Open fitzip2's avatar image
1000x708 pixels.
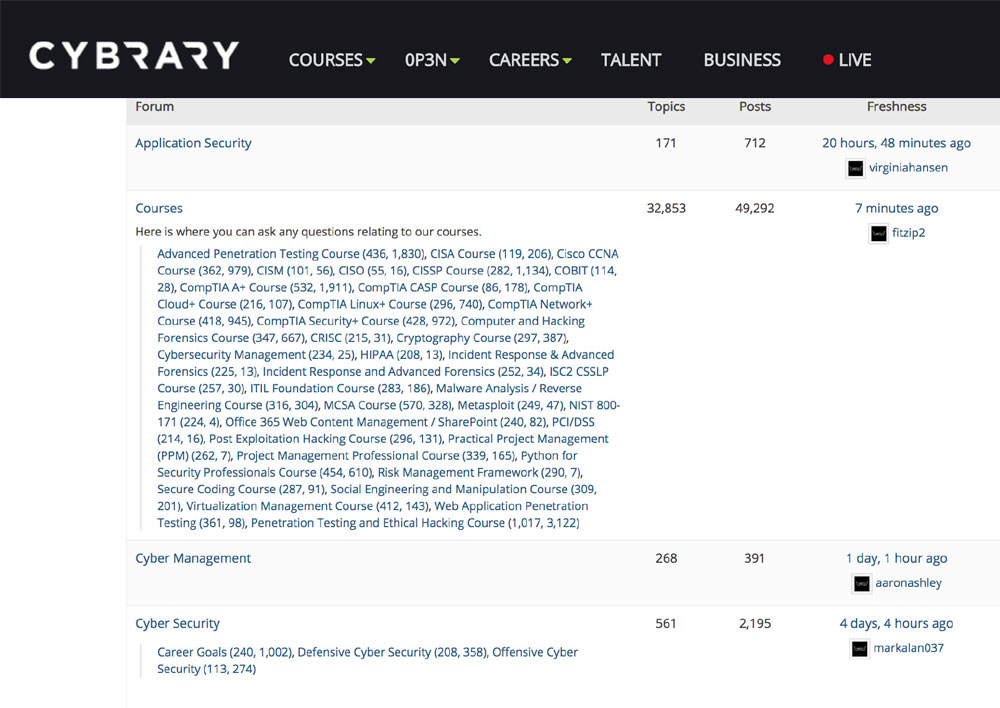(878, 233)
